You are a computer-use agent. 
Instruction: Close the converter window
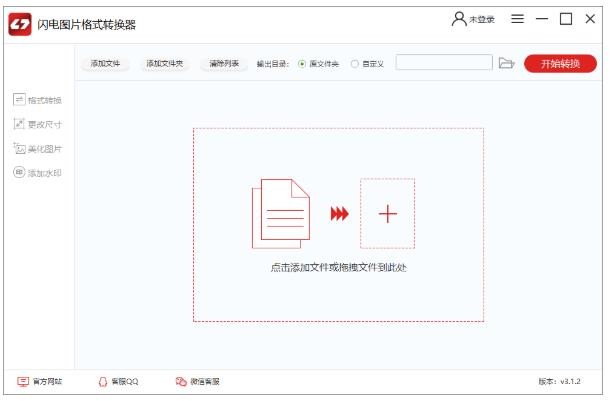[x=590, y=19]
